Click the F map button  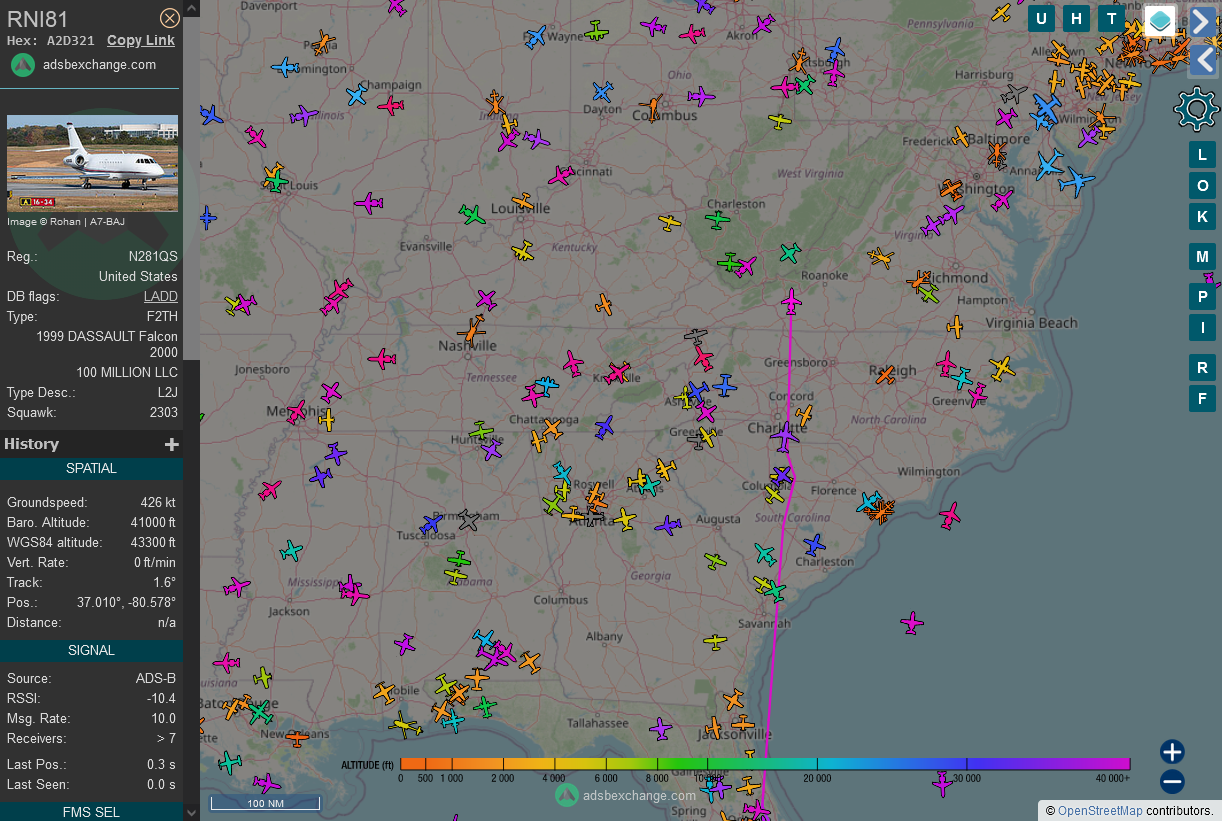pos(1202,398)
